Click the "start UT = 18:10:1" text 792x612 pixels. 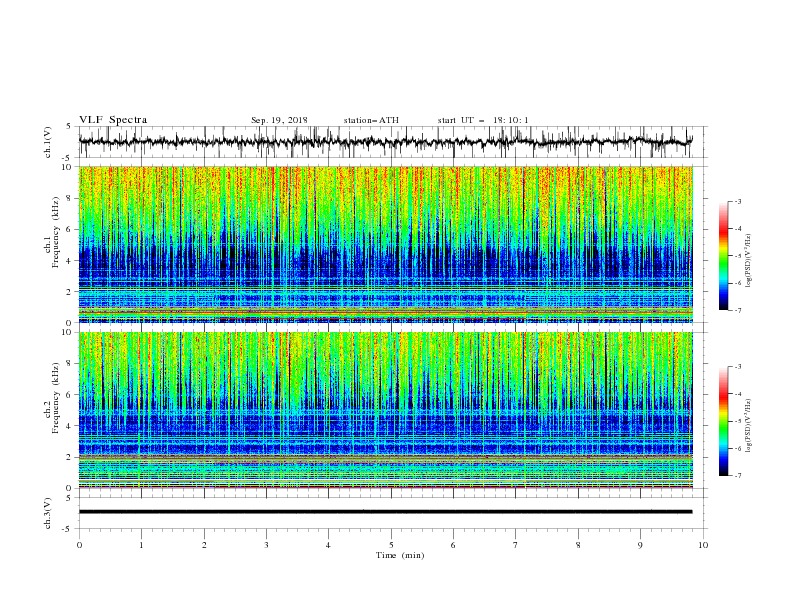click(x=483, y=120)
